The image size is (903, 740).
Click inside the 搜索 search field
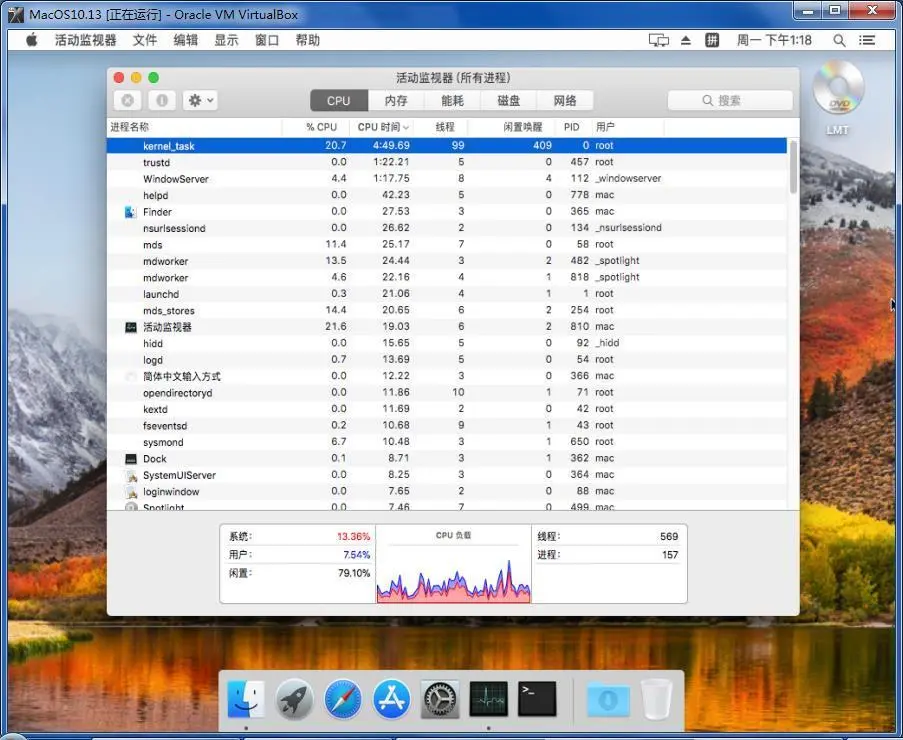tap(729, 100)
